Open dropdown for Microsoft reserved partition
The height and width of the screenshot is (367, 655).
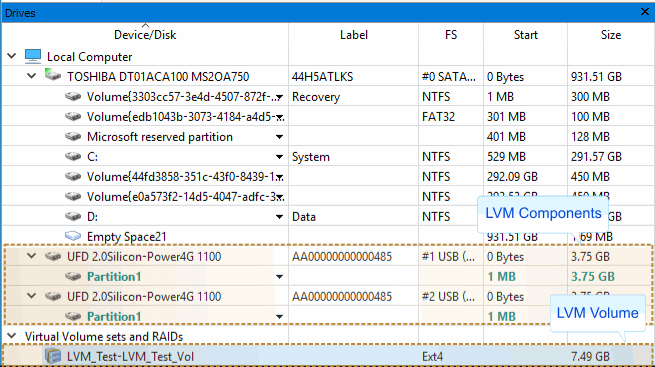279,137
